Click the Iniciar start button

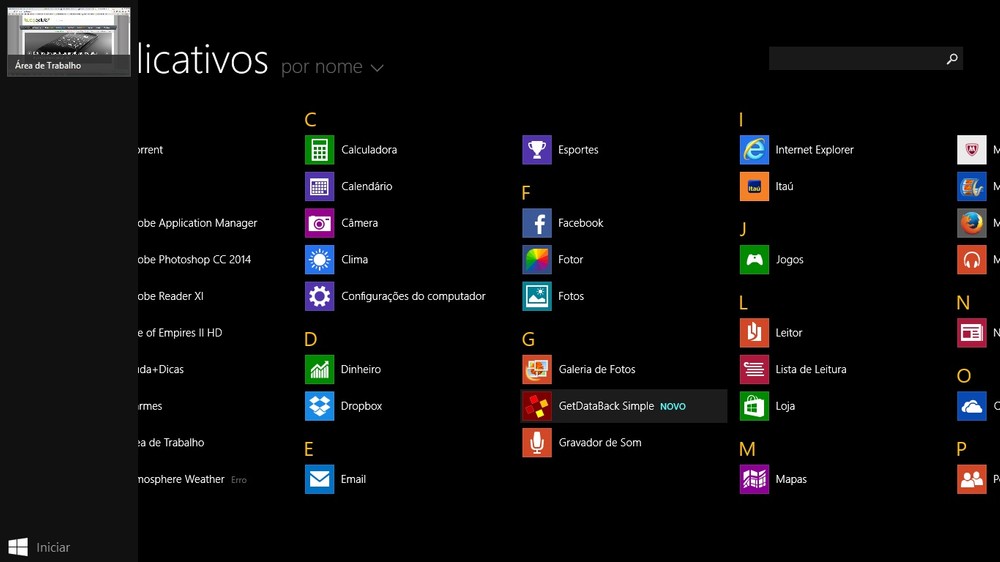[40, 547]
